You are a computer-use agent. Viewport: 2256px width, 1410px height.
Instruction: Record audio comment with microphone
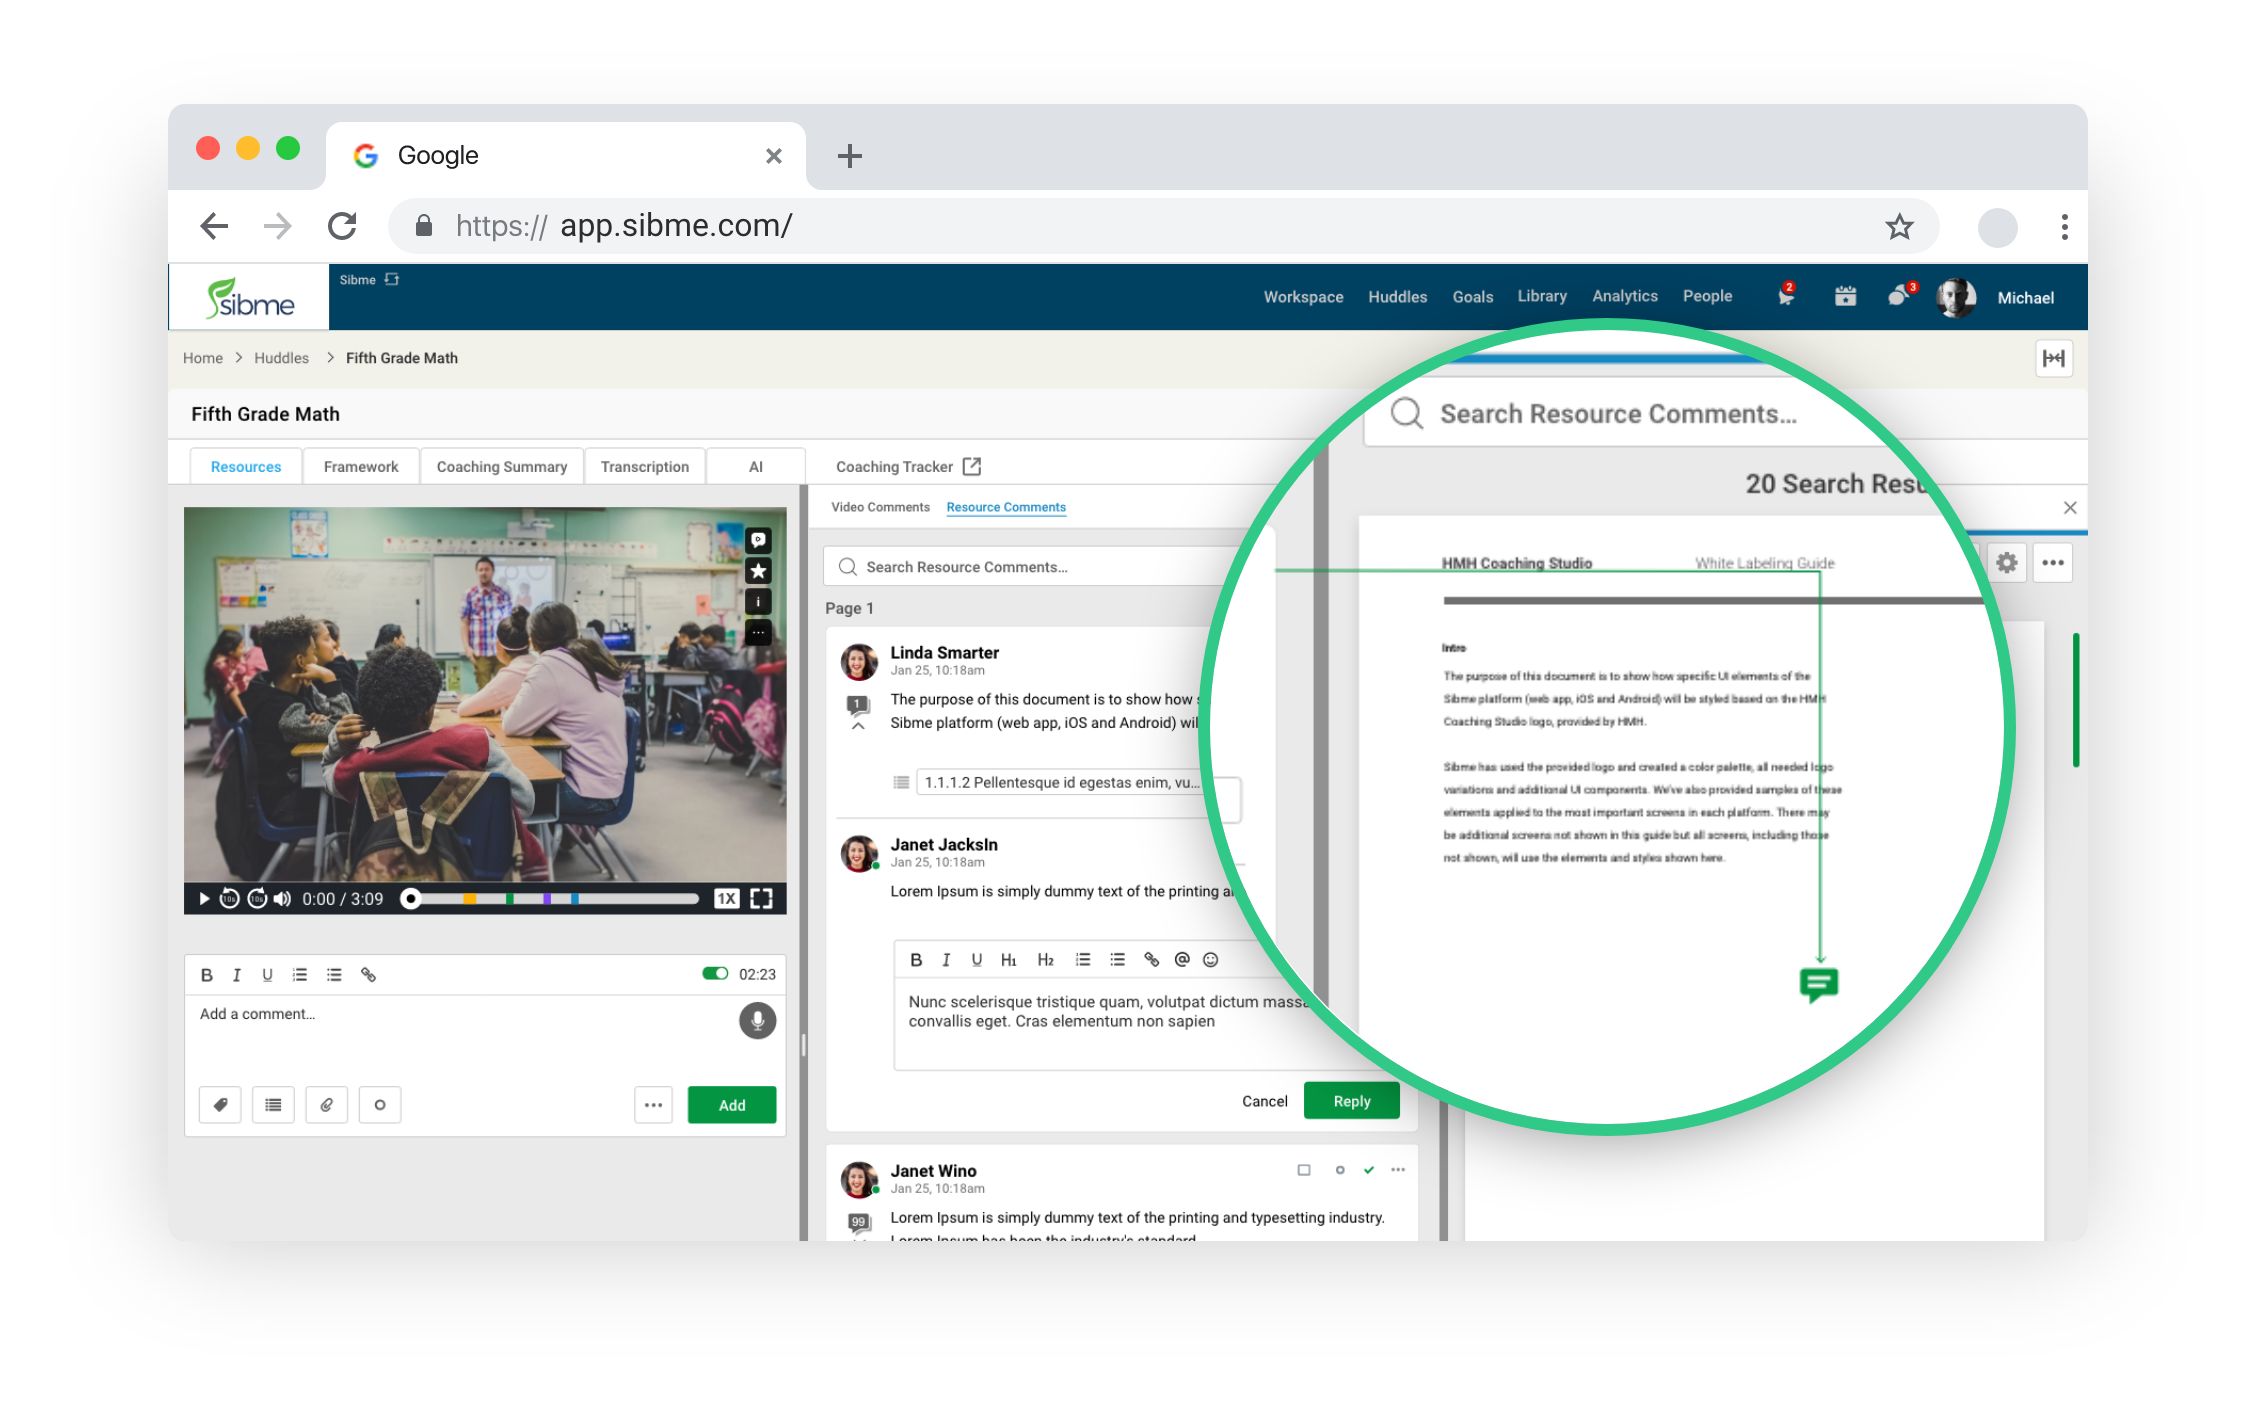(758, 1020)
